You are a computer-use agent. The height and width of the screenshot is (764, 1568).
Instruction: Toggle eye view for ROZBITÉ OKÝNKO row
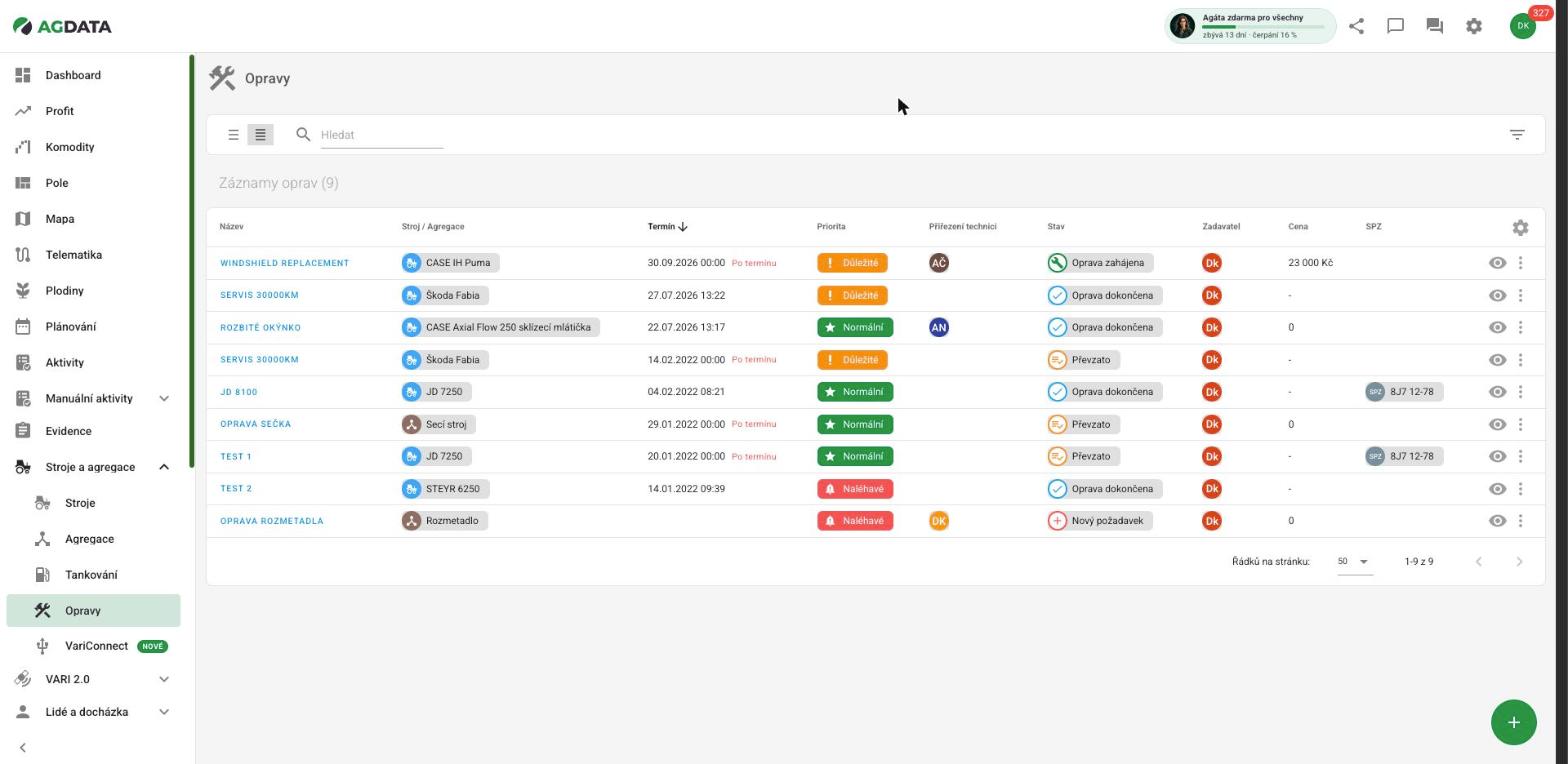tap(1497, 327)
